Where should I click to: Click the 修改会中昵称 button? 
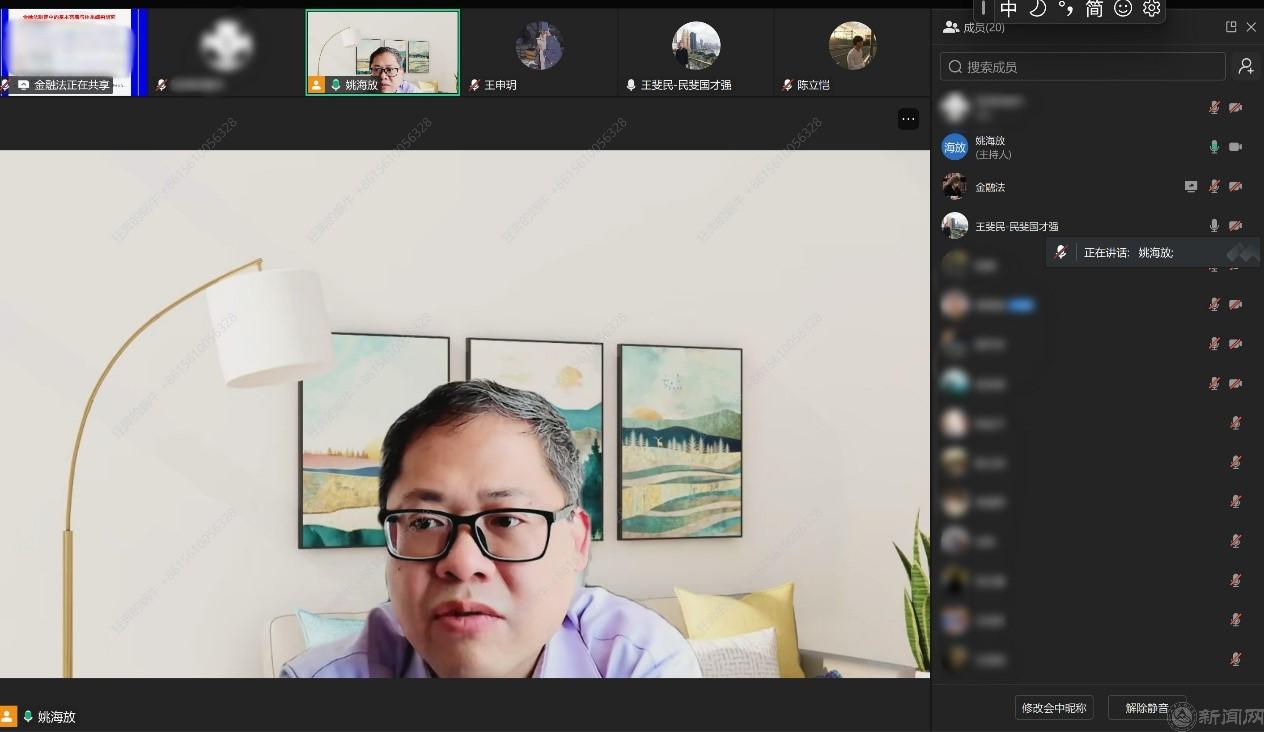(1053, 708)
